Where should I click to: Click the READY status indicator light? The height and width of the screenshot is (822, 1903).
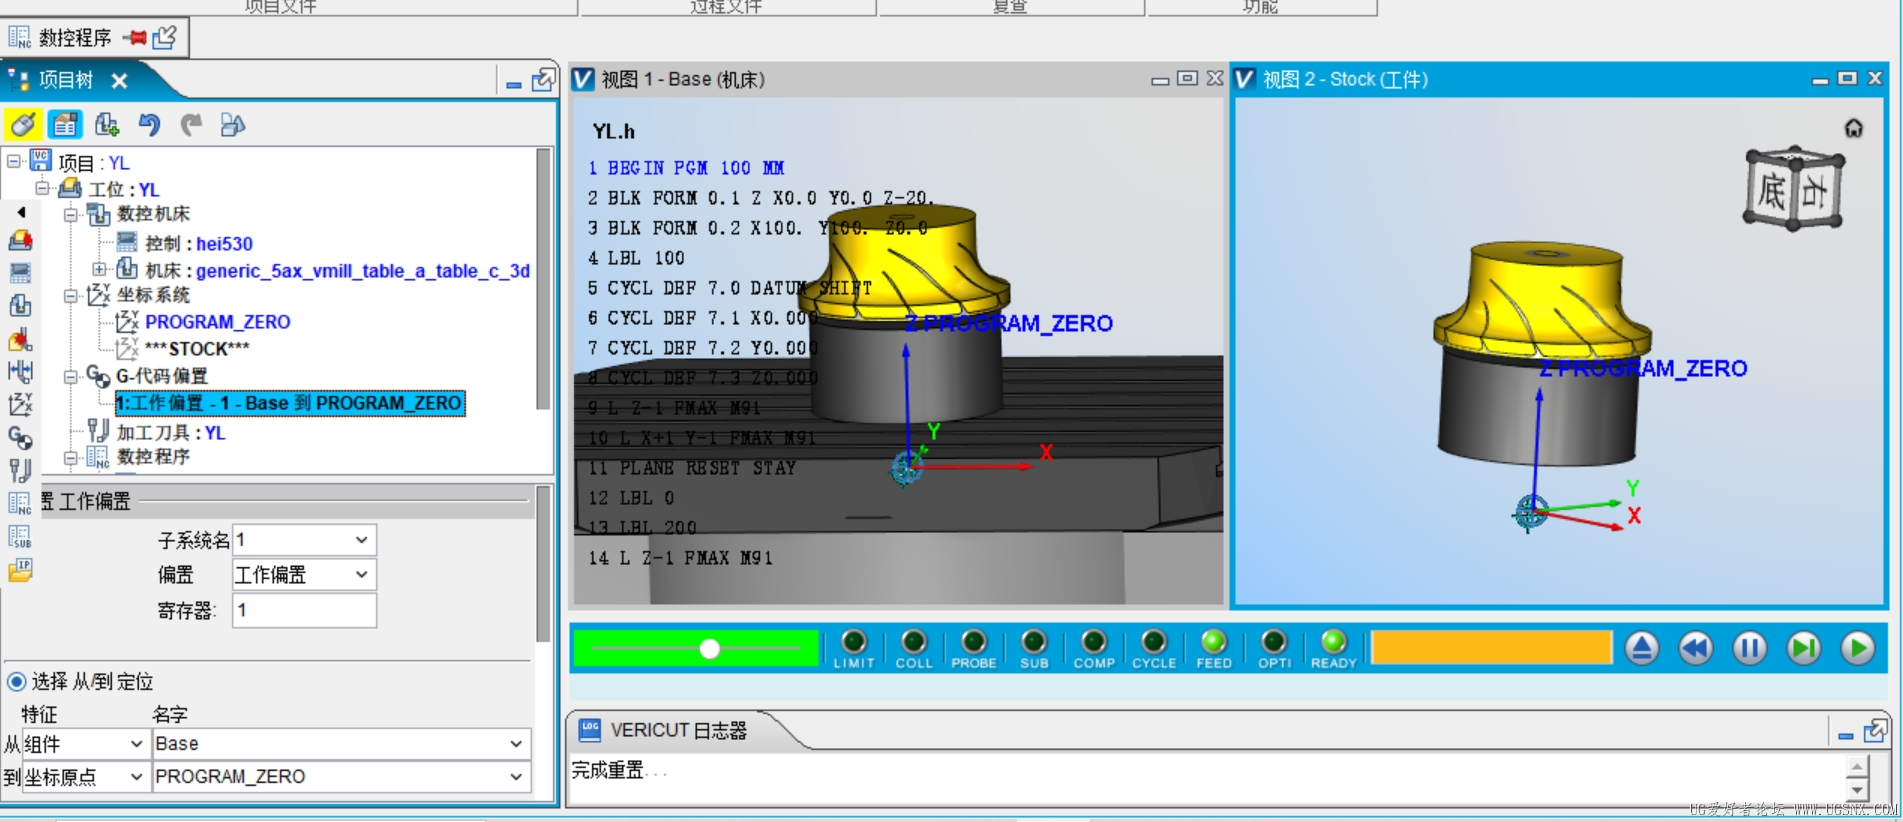1334,641
